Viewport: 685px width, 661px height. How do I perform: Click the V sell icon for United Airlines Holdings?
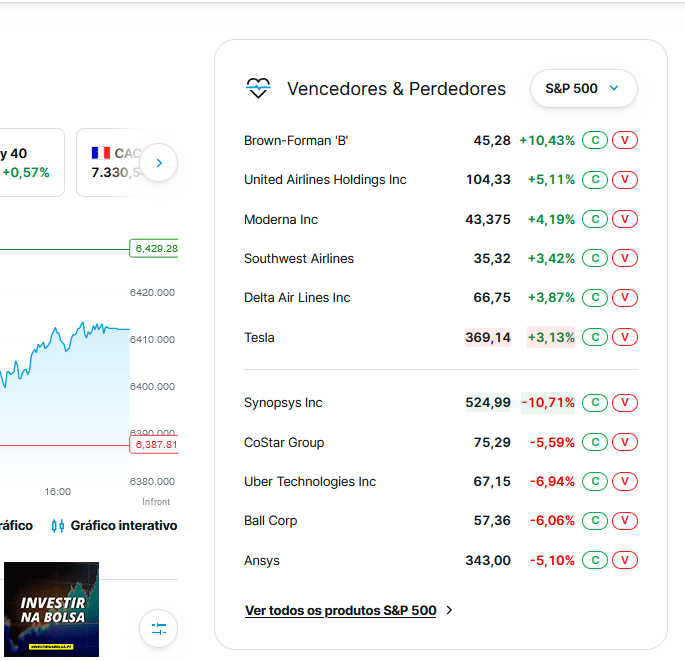point(625,180)
